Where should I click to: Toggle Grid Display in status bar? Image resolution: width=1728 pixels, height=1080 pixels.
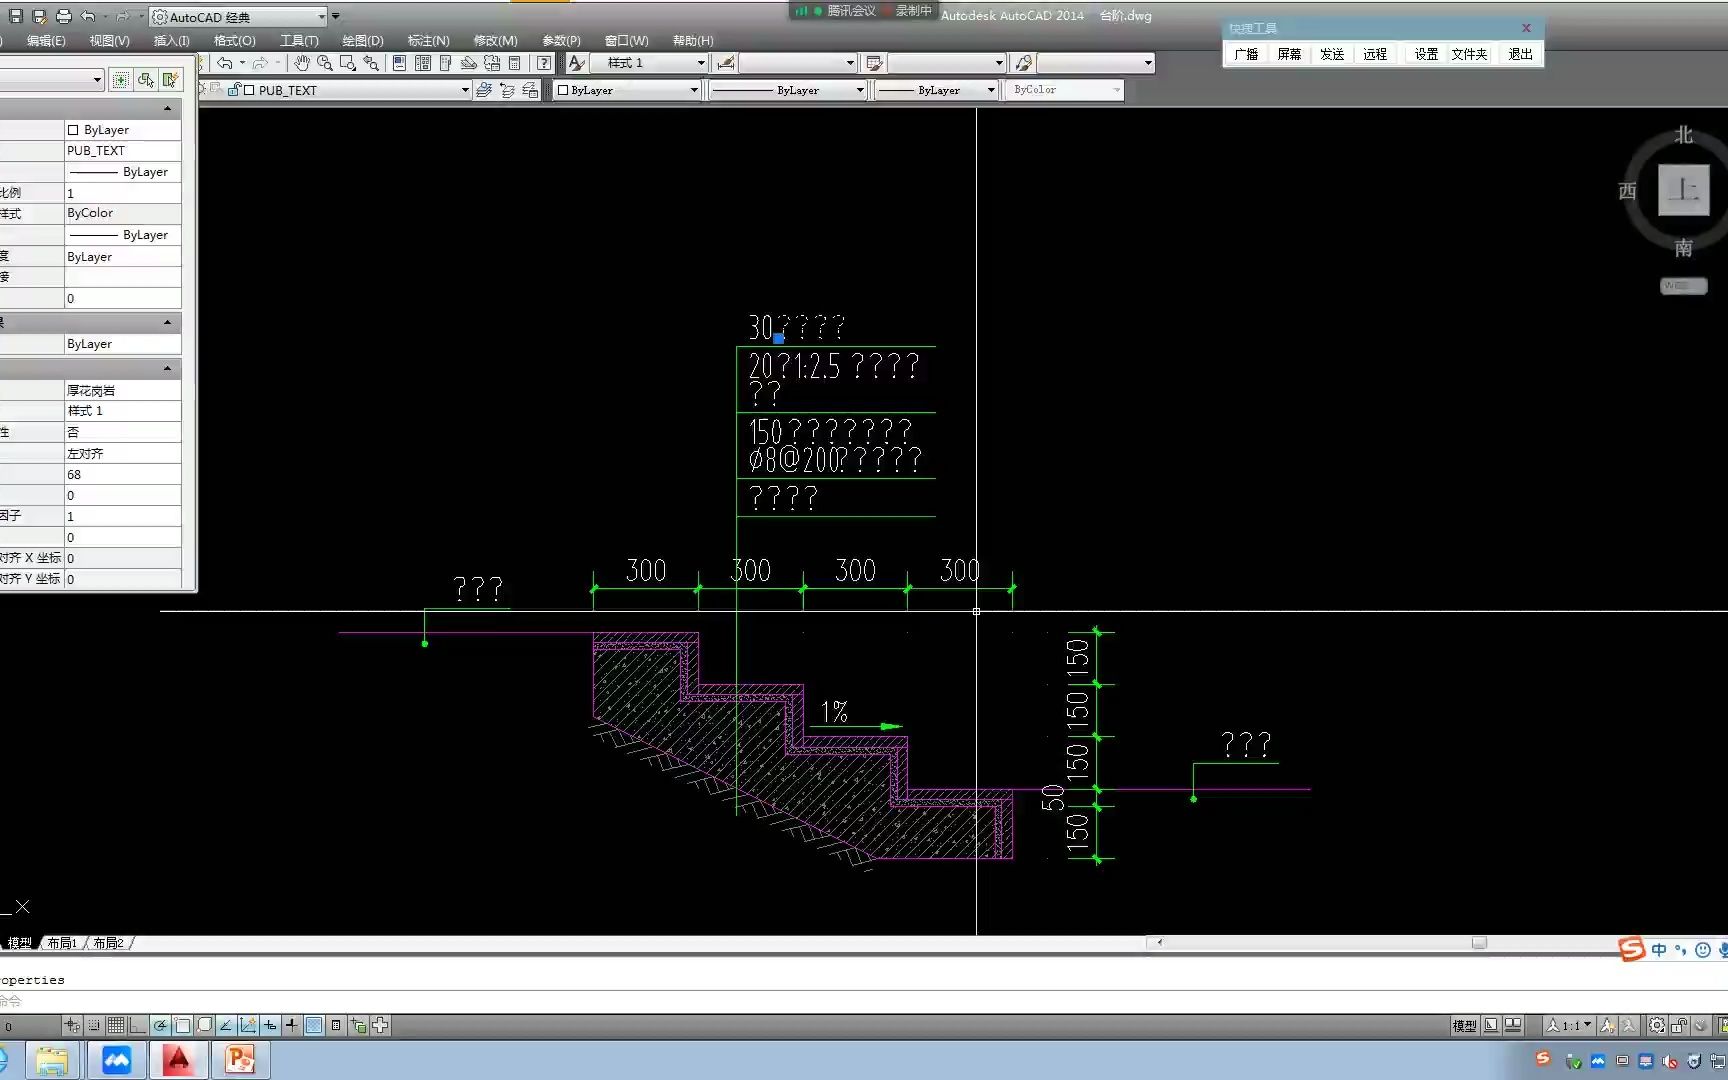(116, 1025)
